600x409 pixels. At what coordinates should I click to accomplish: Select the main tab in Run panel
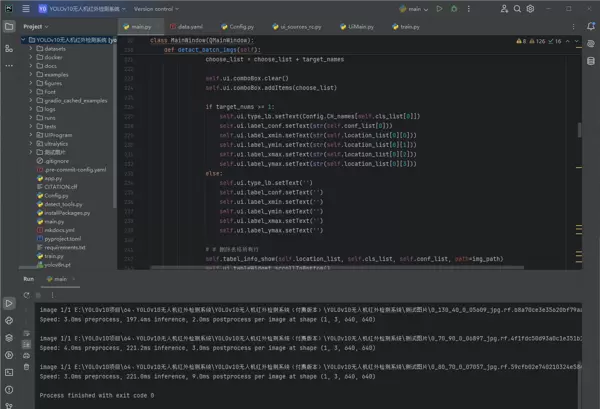pyautogui.click(x=59, y=279)
